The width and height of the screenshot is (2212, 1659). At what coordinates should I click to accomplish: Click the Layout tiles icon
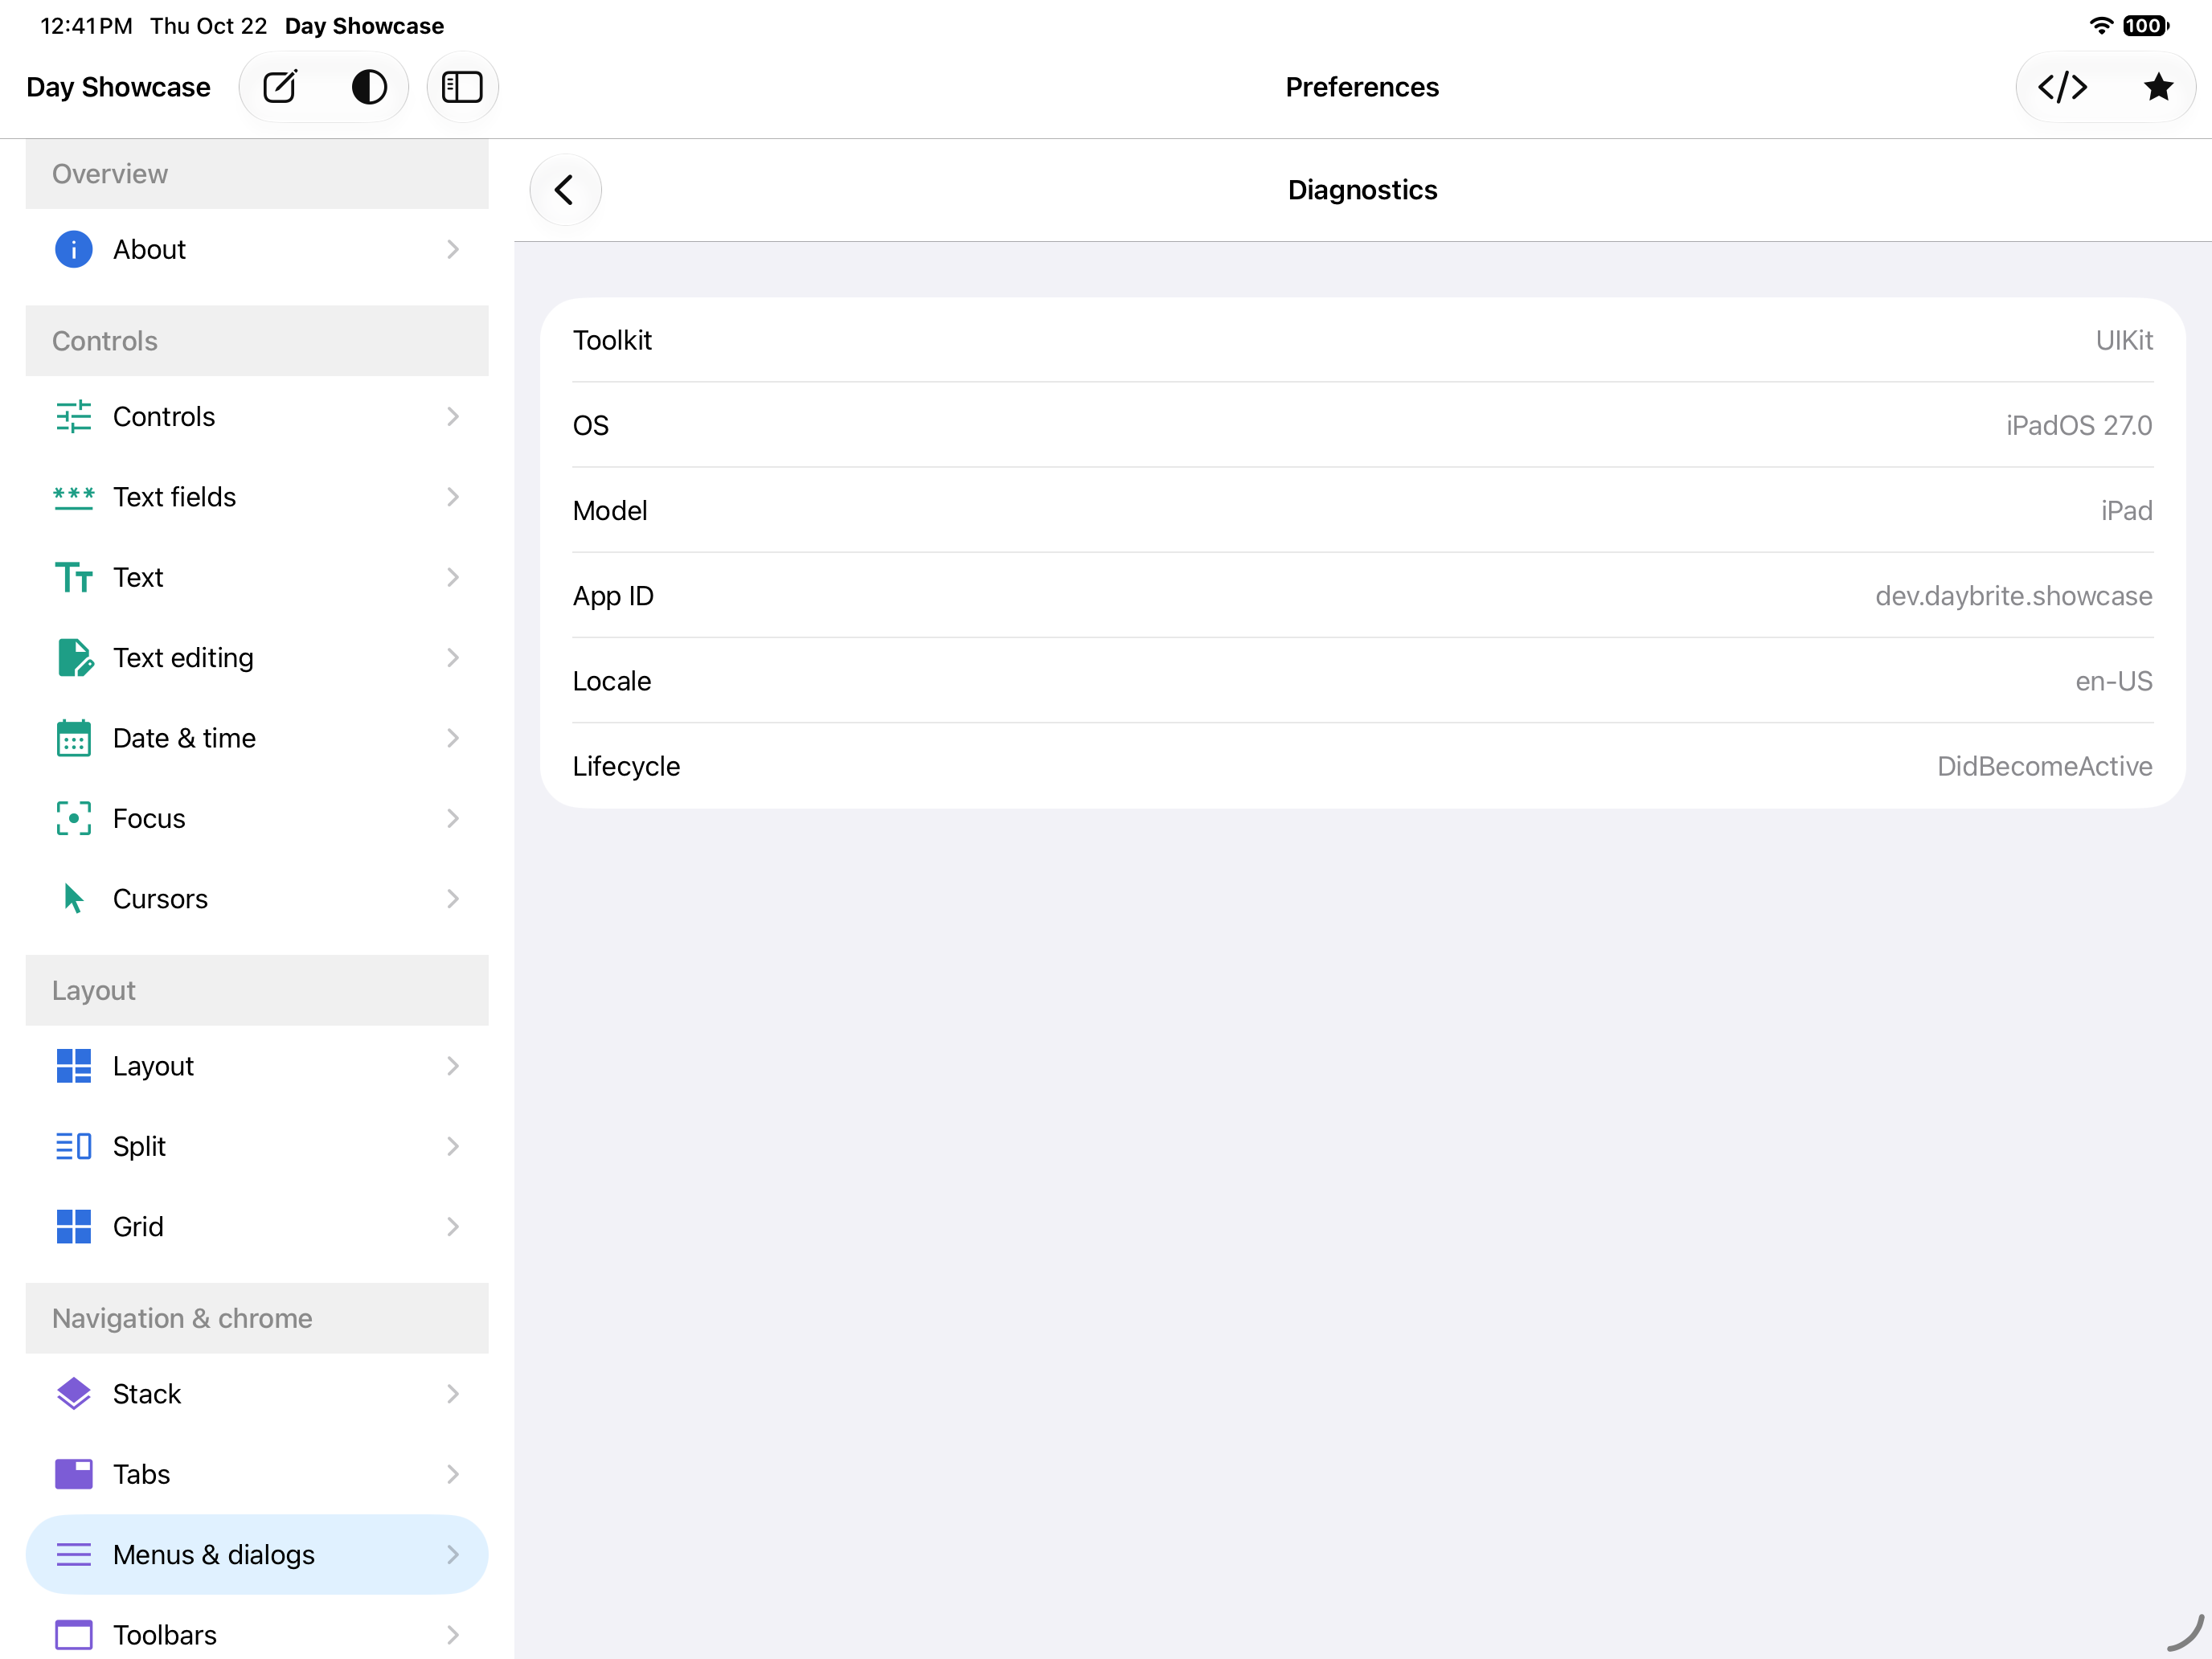tap(73, 1066)
